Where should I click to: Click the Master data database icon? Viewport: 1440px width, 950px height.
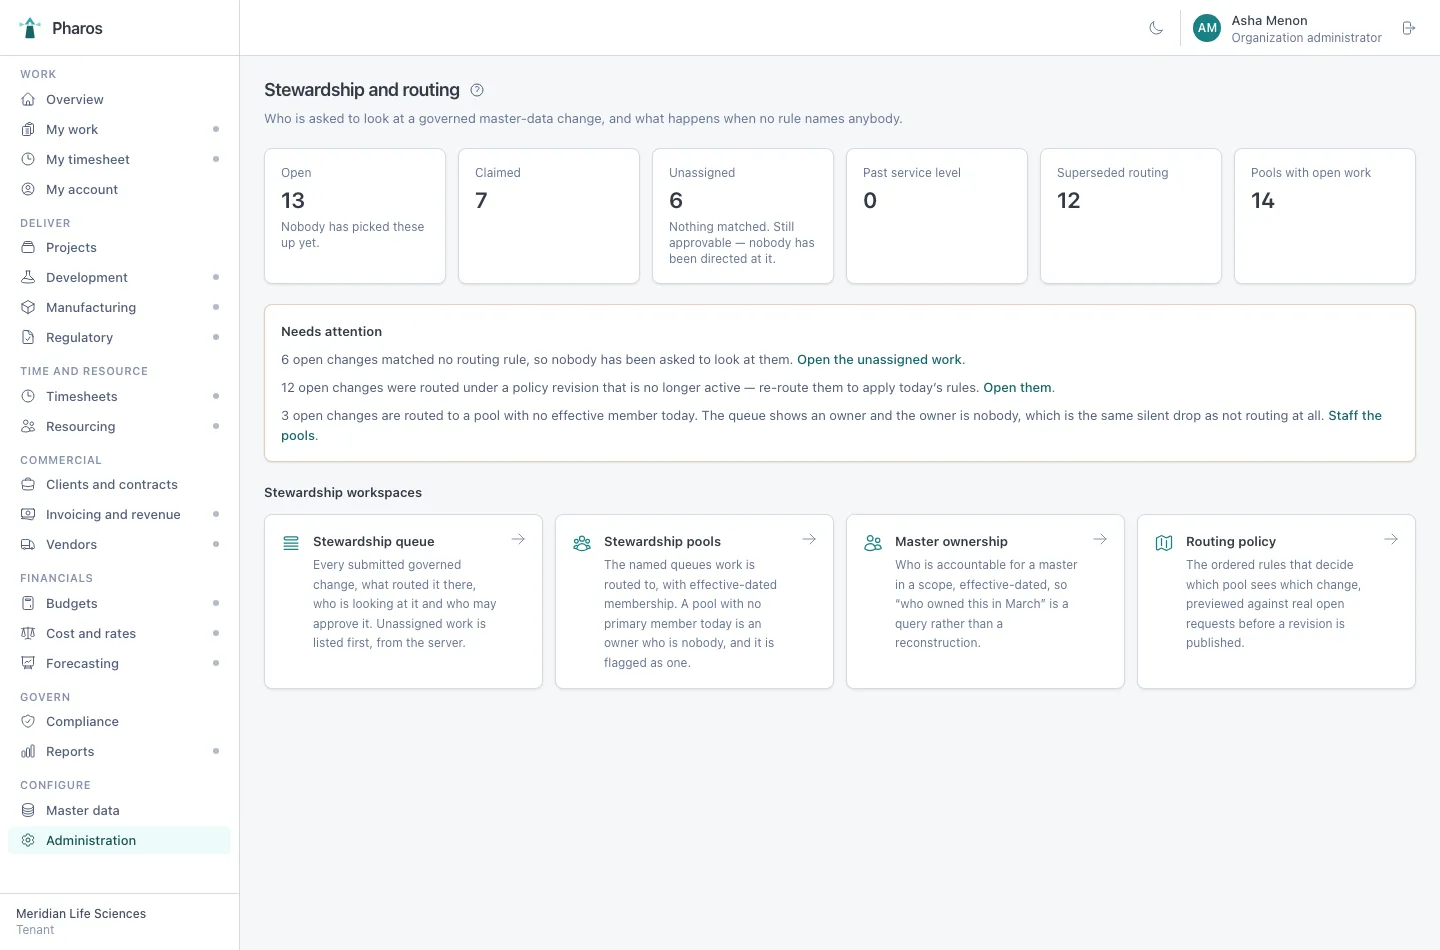pos(28,810)
